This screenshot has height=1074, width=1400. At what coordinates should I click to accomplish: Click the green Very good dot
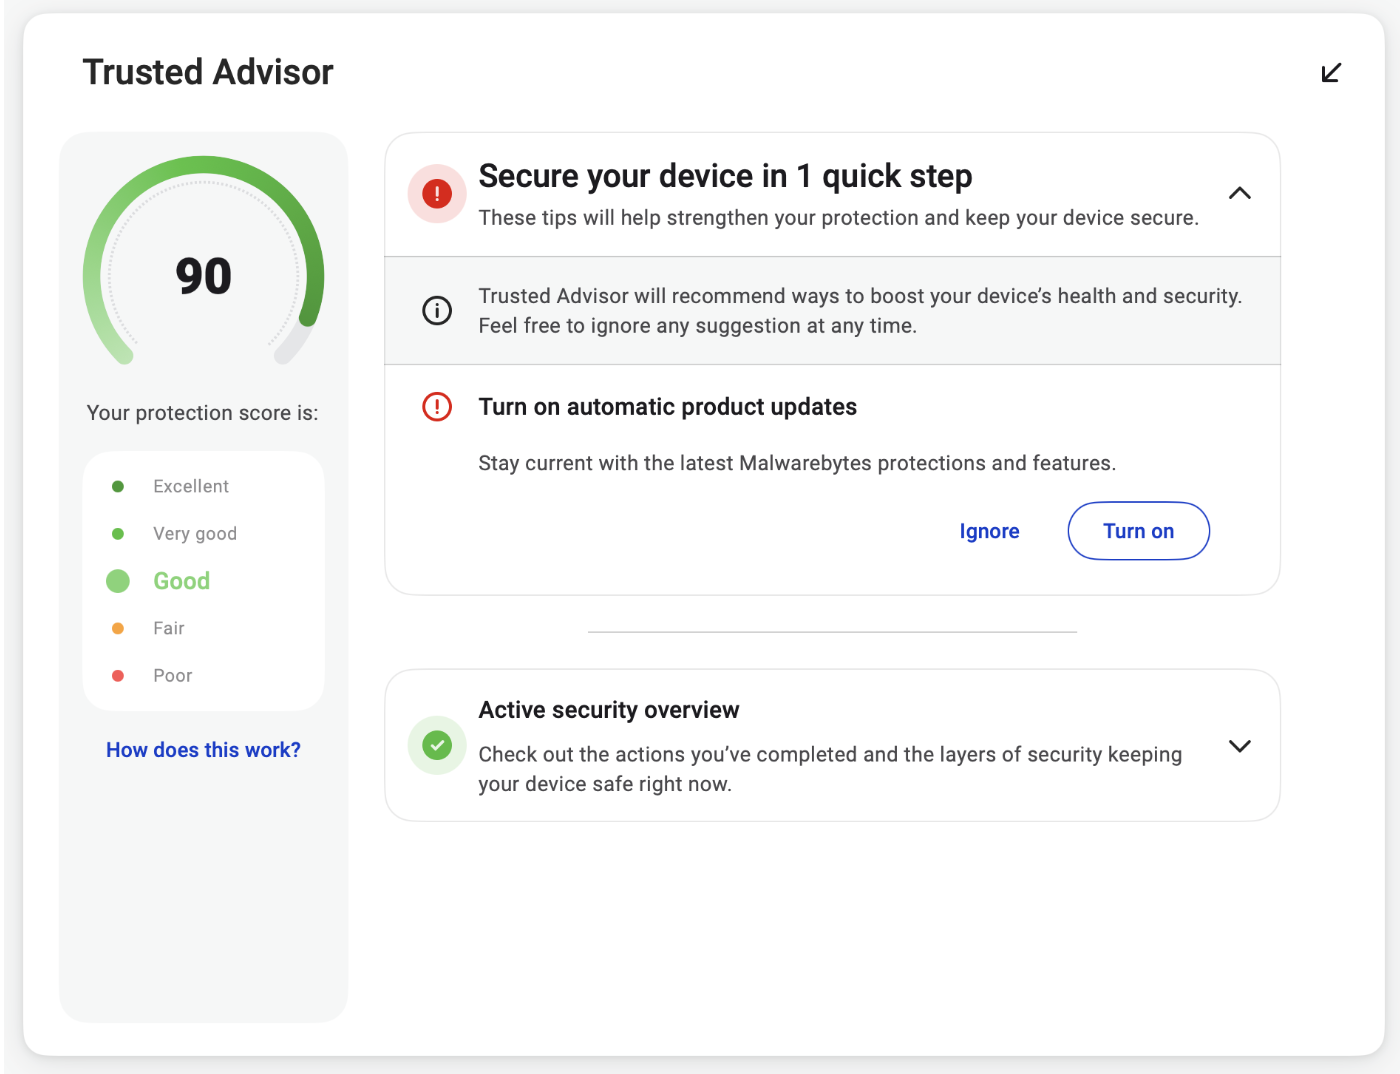click(118, 534)
